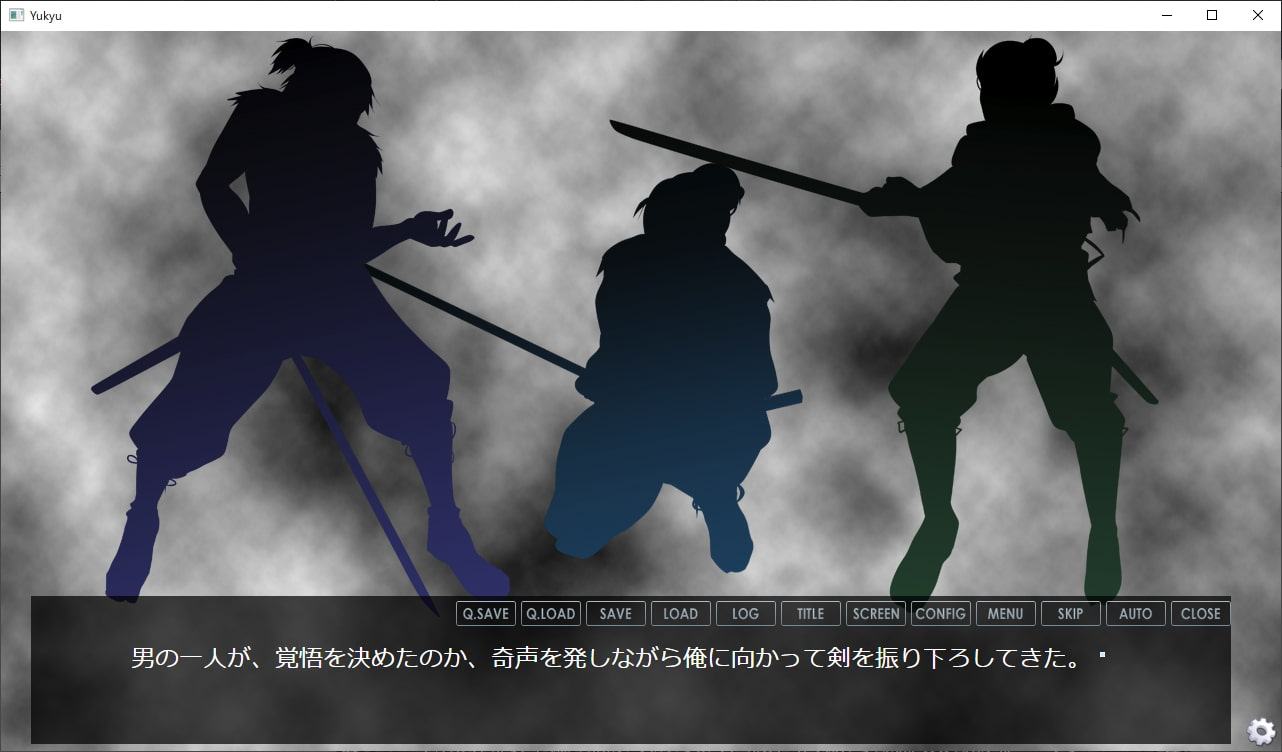This screenshot has width=1282, height=752.
Task: Open the CONFIG settings panel
Action: tap(940, 614)
